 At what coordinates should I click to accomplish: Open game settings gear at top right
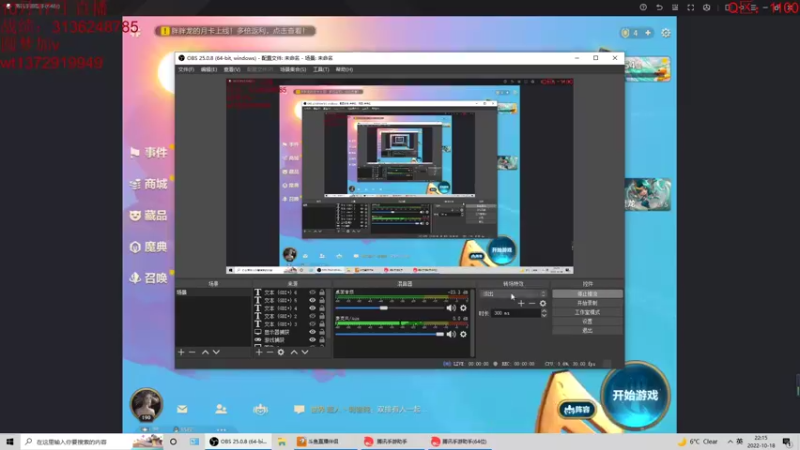tap(666, 33)
